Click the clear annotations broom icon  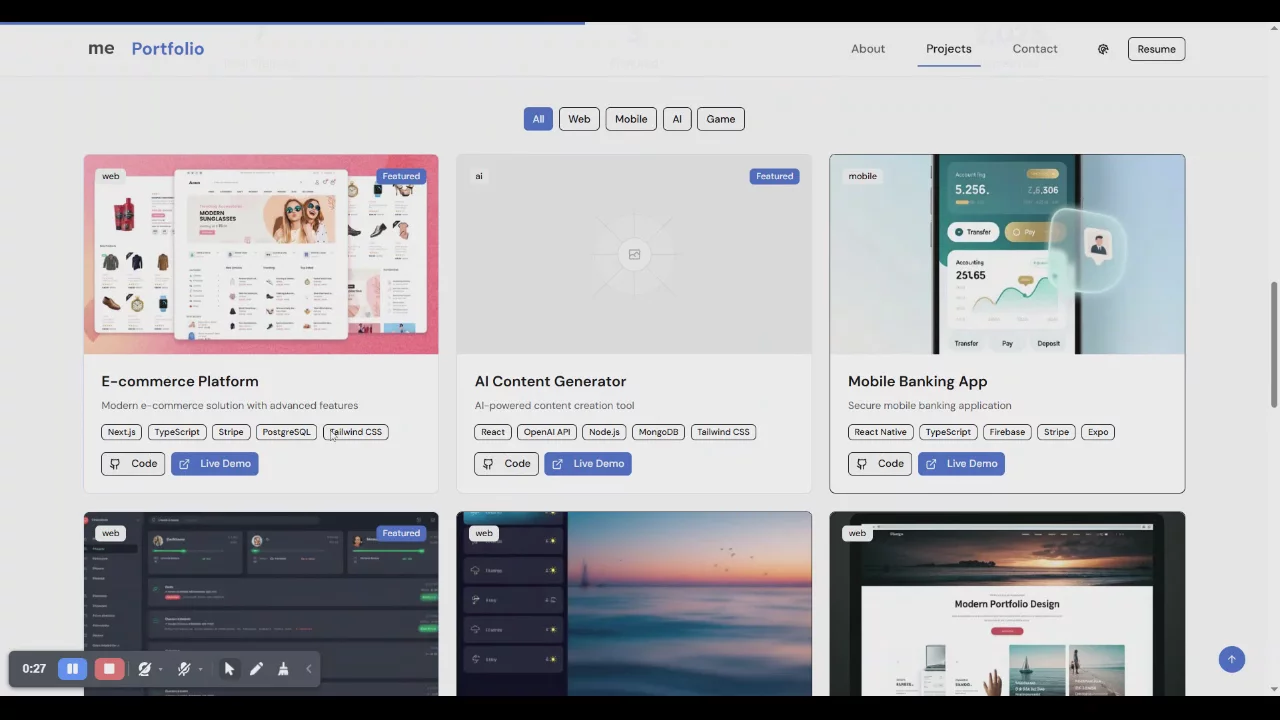click(283, 669)
